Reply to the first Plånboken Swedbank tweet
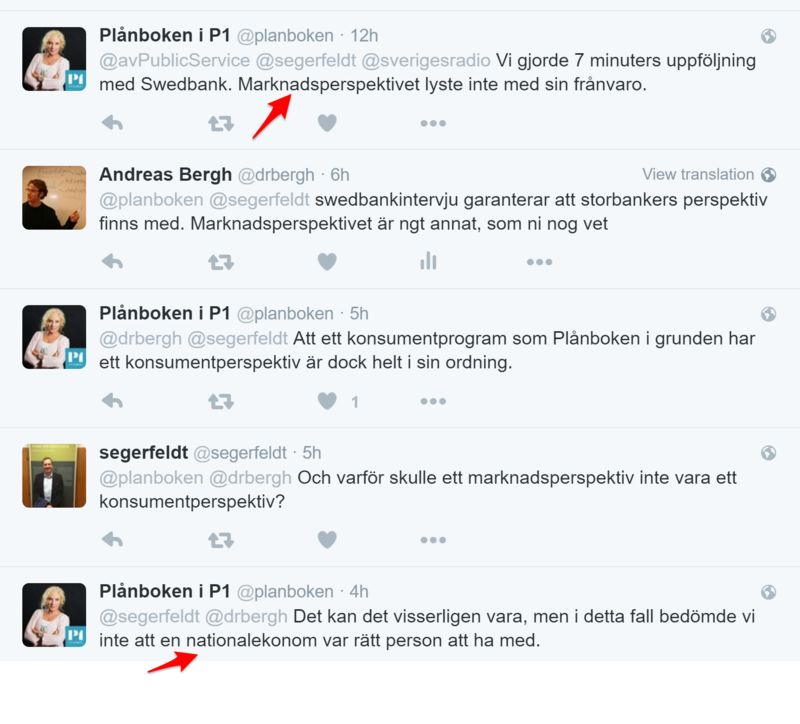 [x=112, y=123]
